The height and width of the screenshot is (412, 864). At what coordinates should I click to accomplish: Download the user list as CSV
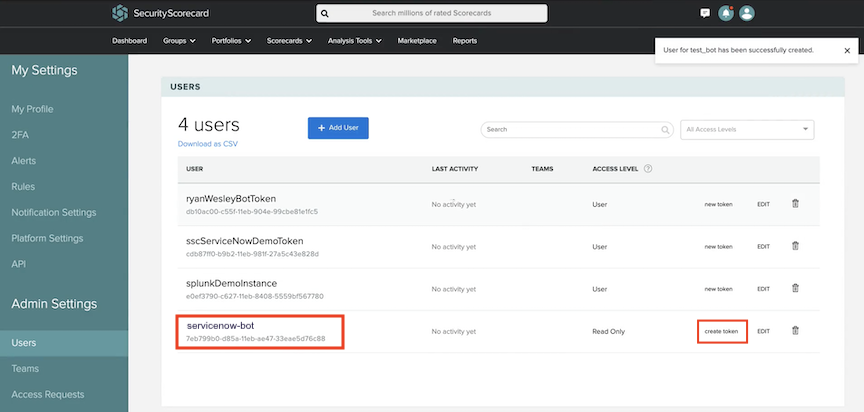coord(208,144)
